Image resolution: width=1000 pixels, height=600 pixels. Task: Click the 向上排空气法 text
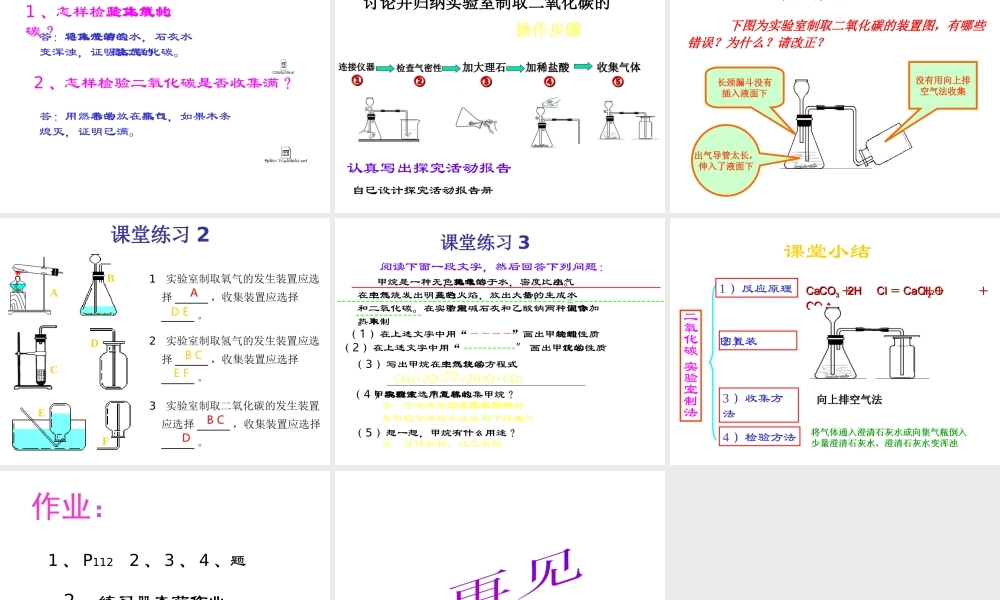click(x=849, y=400)
